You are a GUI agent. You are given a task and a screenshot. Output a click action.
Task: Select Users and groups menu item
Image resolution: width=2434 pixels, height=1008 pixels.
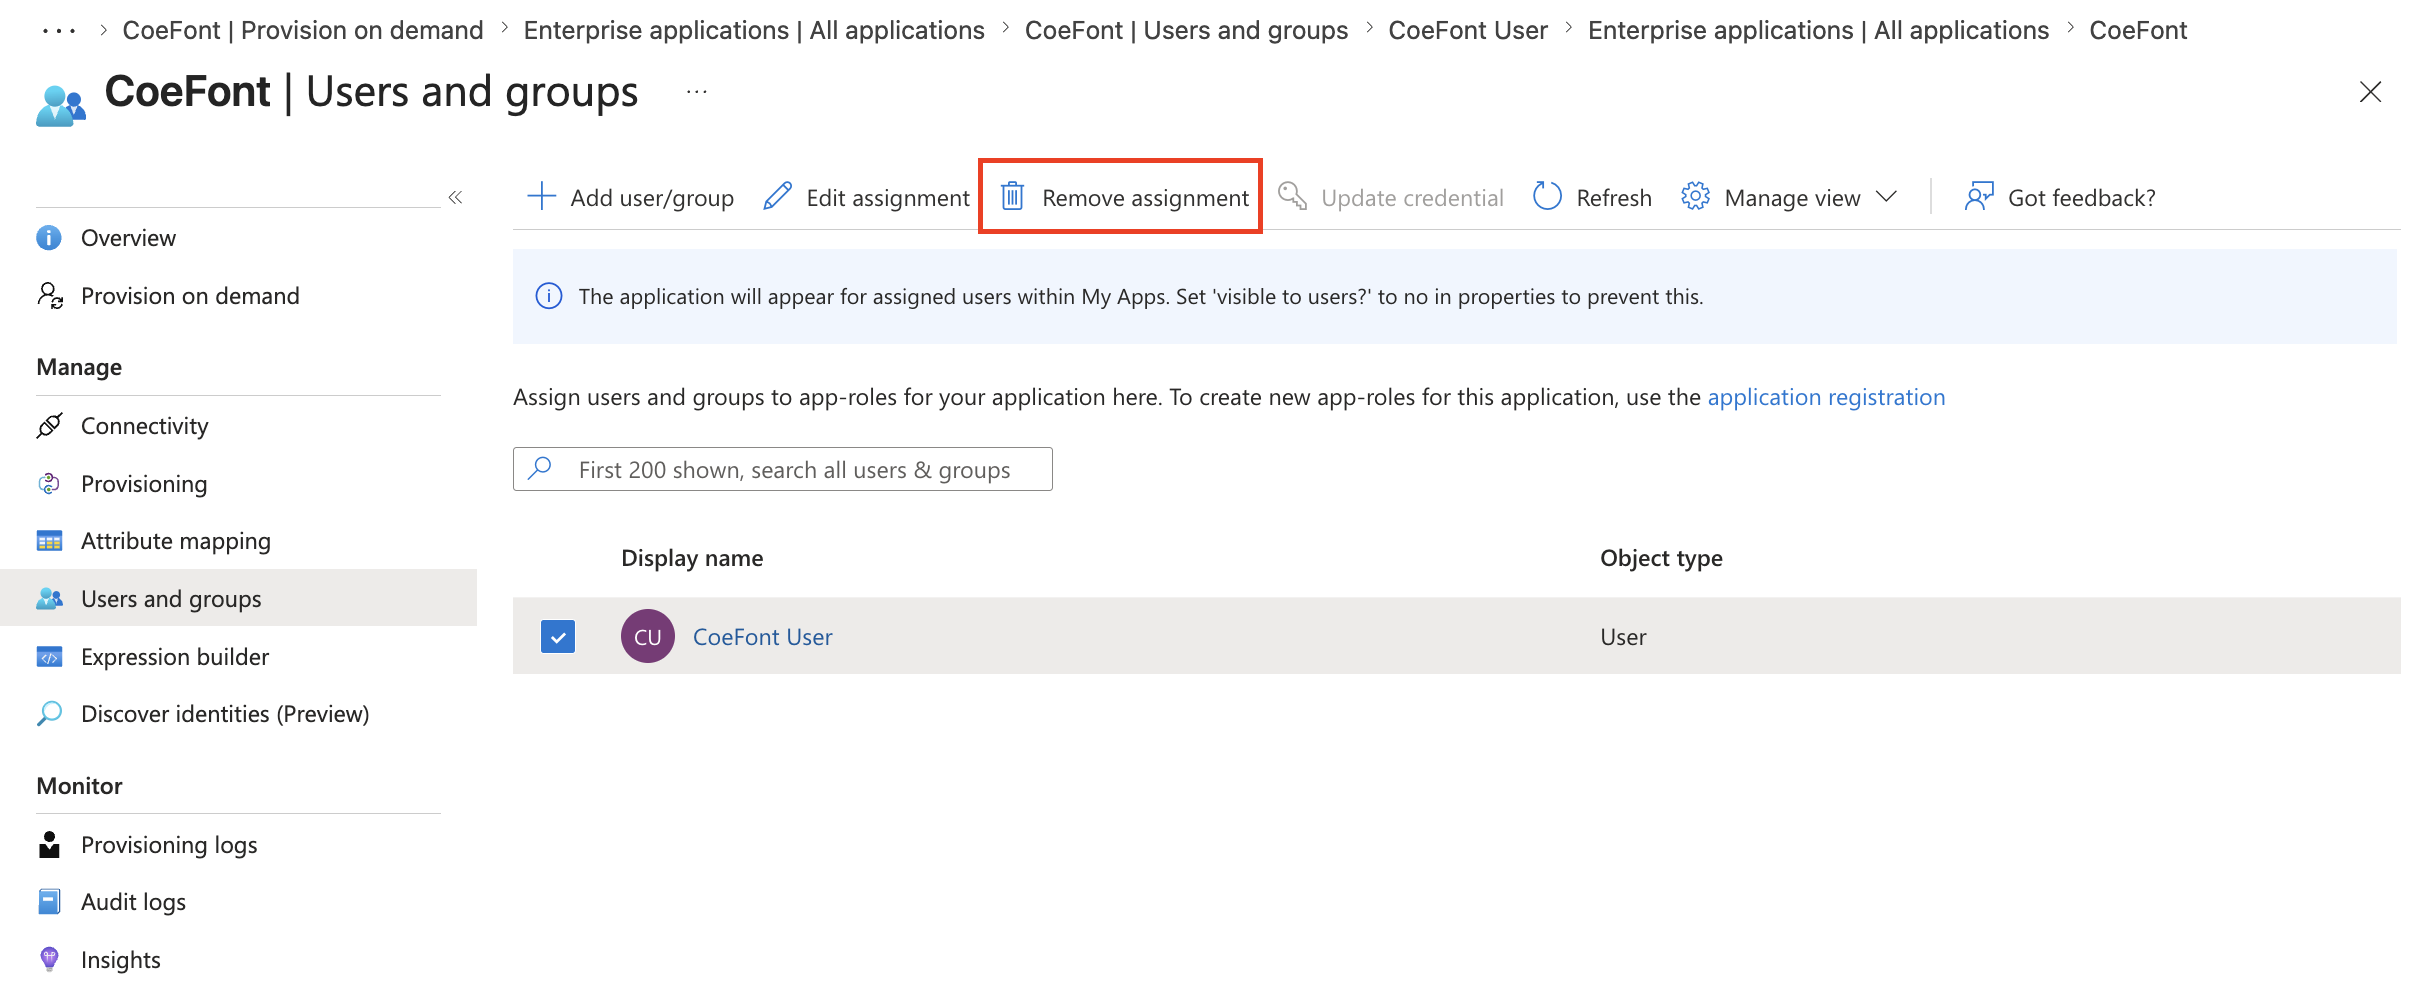pyautogui.click(x=171, y=599)
